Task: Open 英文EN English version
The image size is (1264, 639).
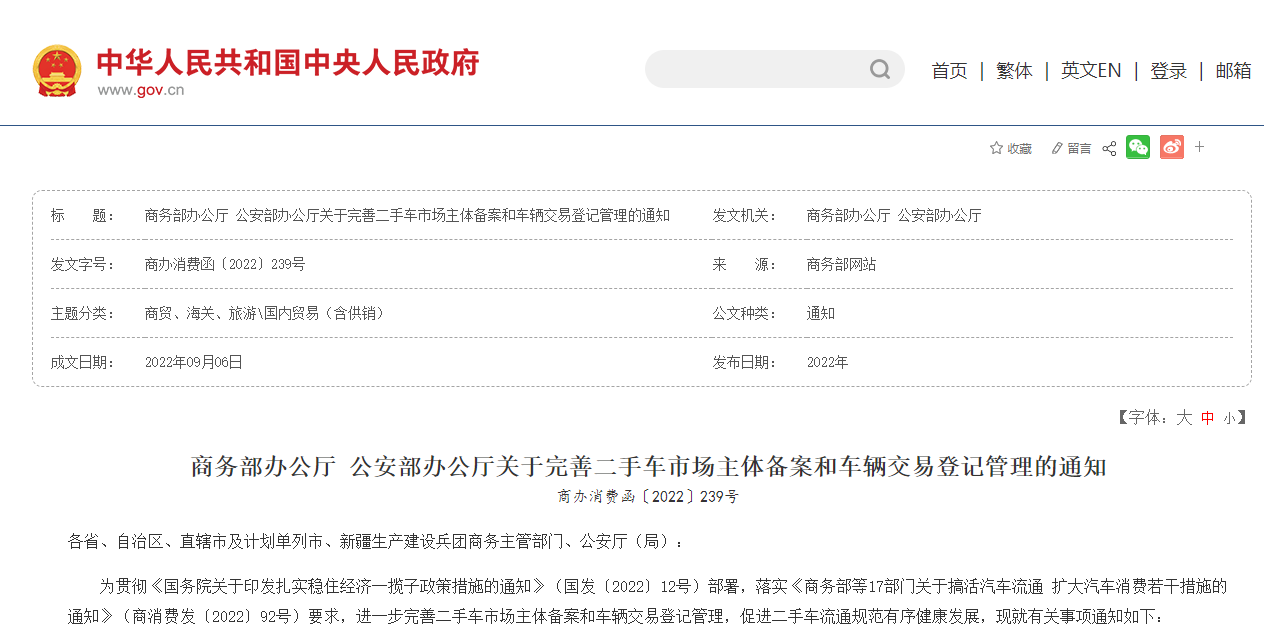Action: pos(1091,71)
